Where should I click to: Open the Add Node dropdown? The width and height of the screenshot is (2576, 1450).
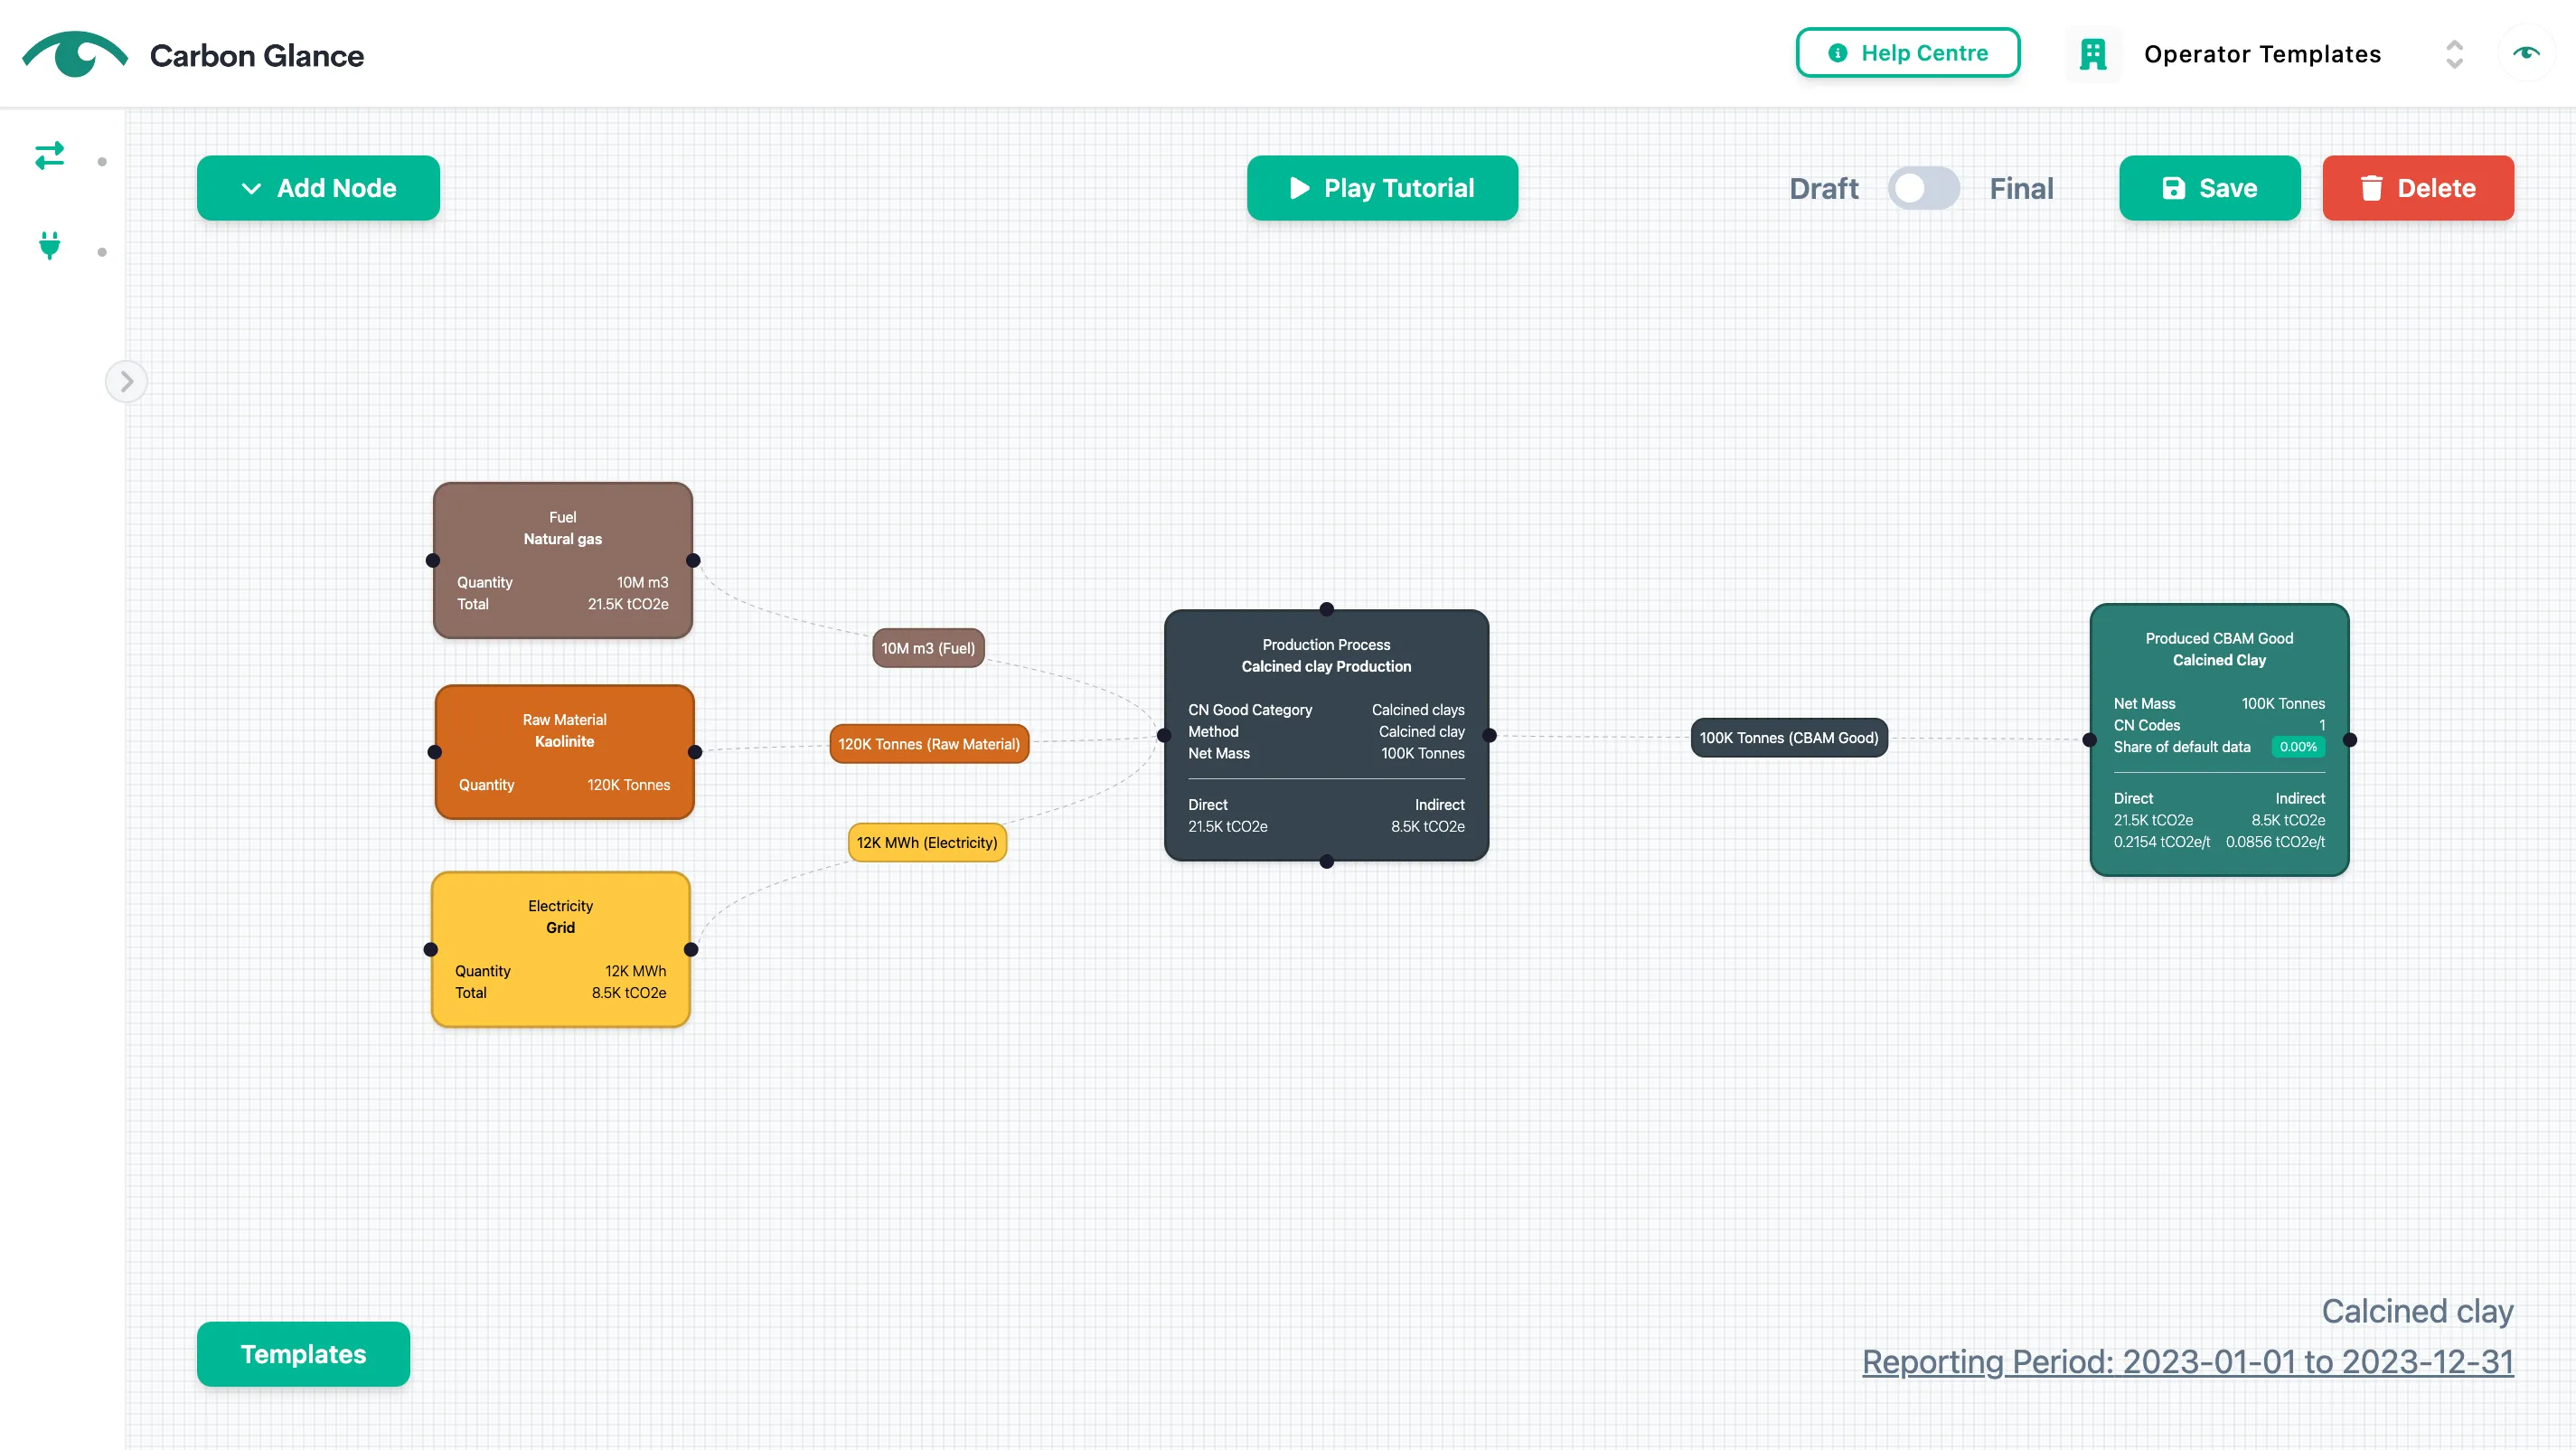point(318,188)
